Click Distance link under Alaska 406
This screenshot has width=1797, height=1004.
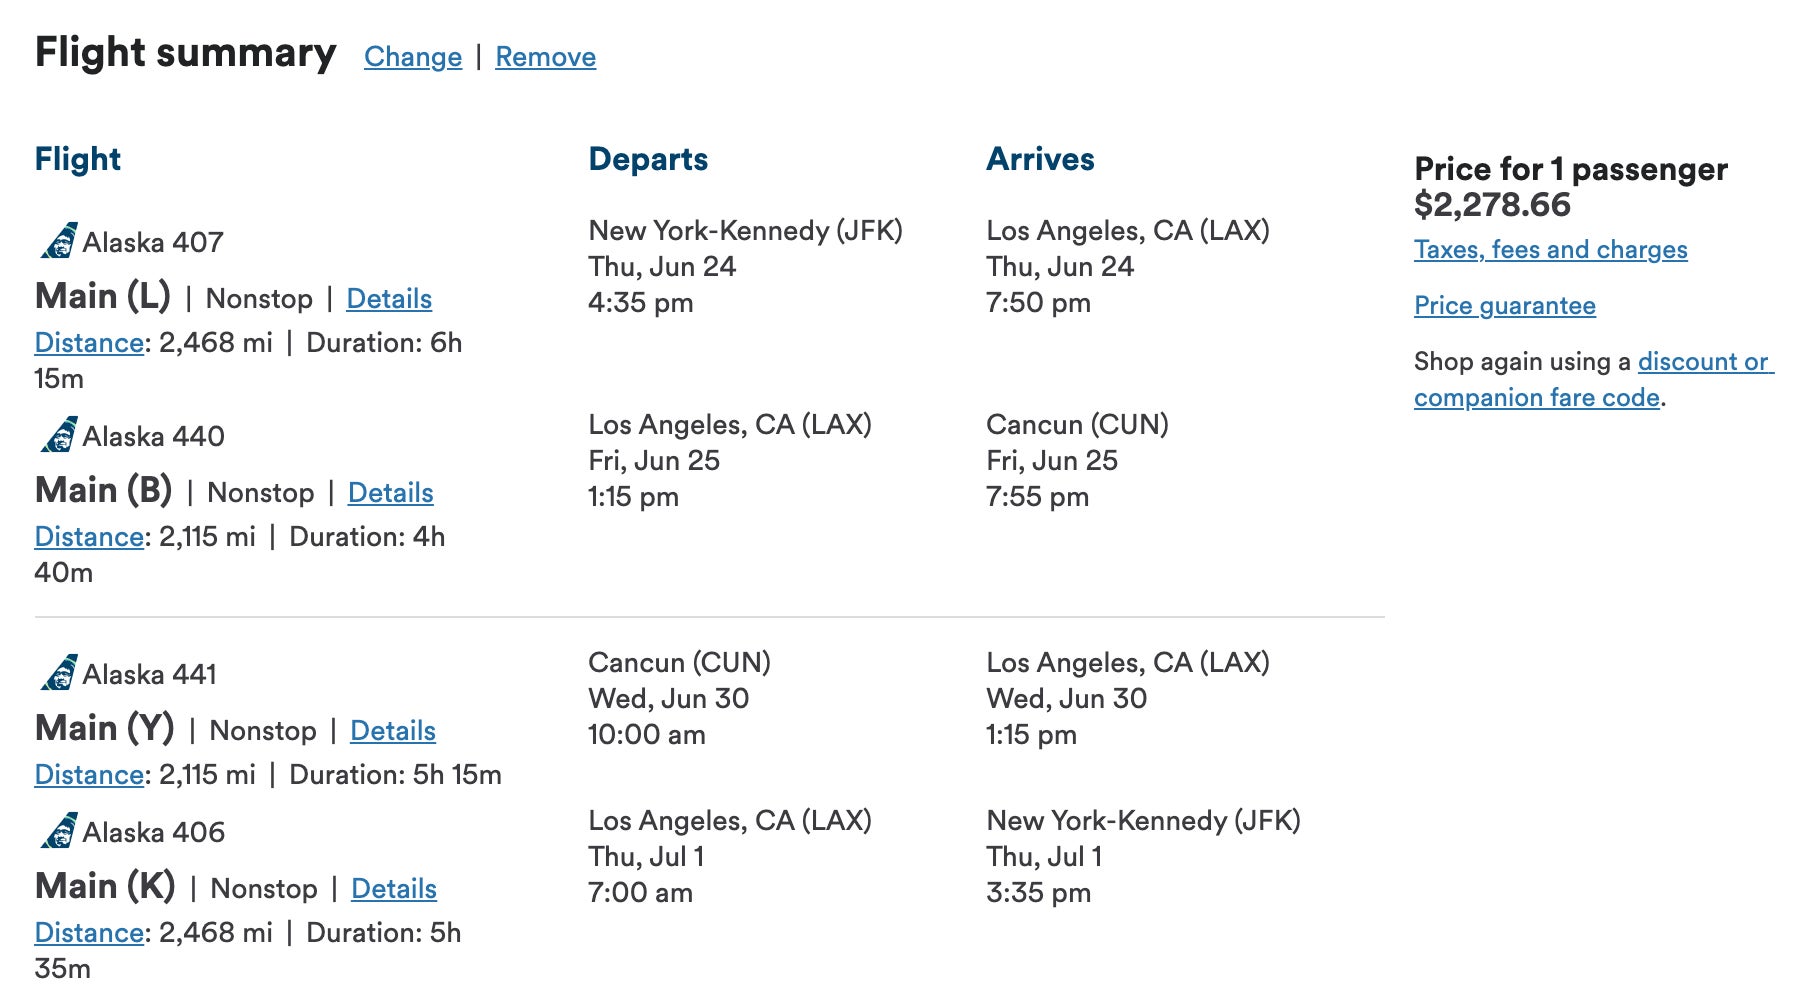(x=88, y=931)
